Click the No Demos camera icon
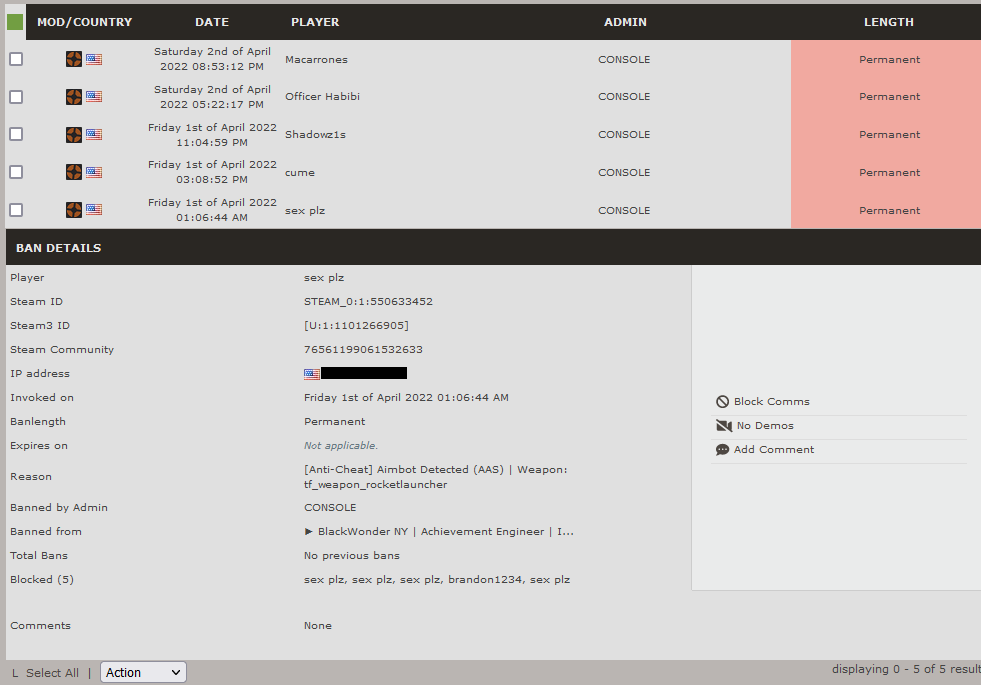Image resolution: width=981 pixels, height=685 pixels. pos(724,425)
